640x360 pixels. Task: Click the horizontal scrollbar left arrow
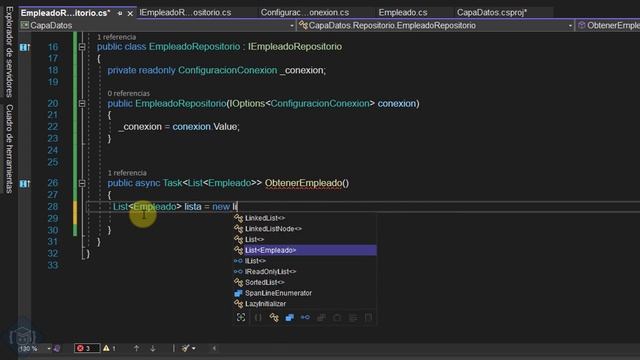214,348
